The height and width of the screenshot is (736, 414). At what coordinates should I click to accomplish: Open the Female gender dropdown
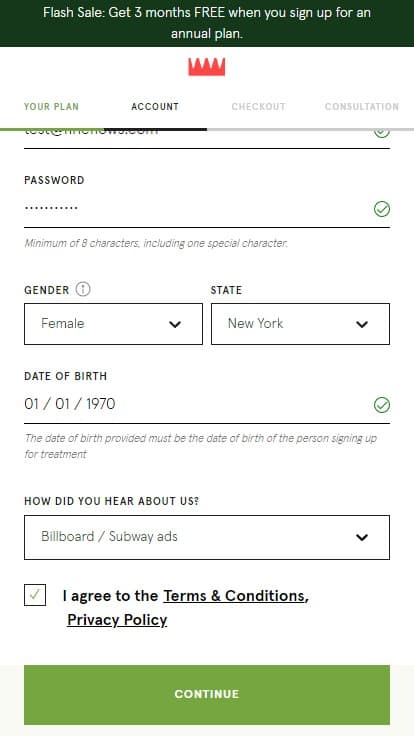point(113,324)
